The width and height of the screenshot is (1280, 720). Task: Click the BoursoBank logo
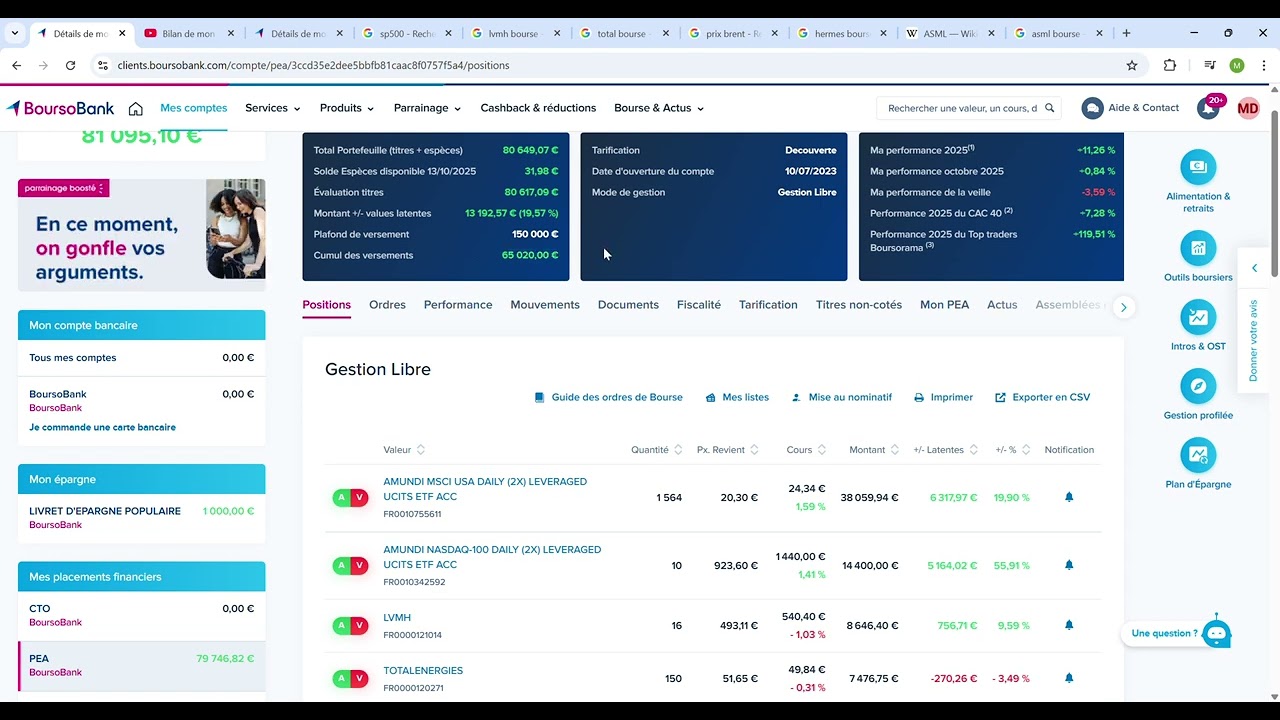[61, 108]
